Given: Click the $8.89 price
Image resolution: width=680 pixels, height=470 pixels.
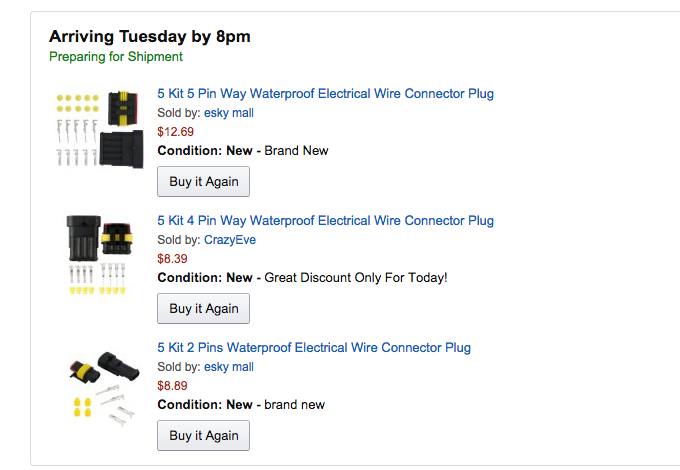Looking at the screenshot, I should click(172, 386).
